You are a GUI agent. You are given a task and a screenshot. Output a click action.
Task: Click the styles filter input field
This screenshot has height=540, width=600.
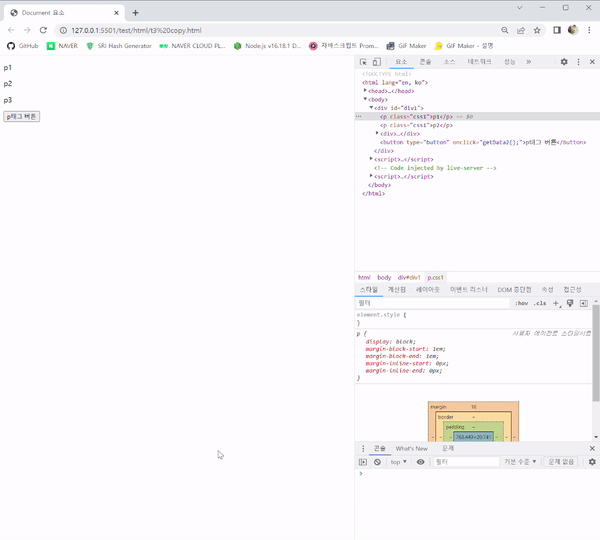432,303
